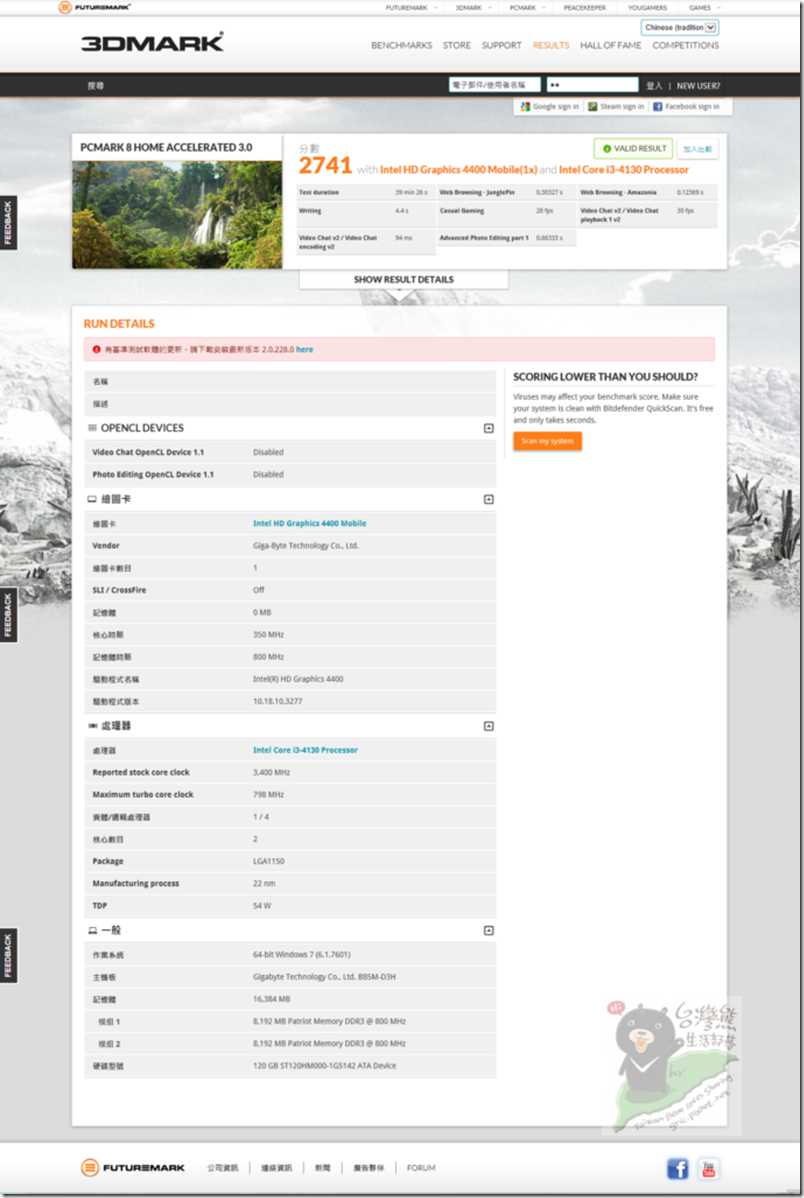This screenshot has width=804, height=1198.
Task: Click the waterfall benchmark thumbnail
Action: 177,215
